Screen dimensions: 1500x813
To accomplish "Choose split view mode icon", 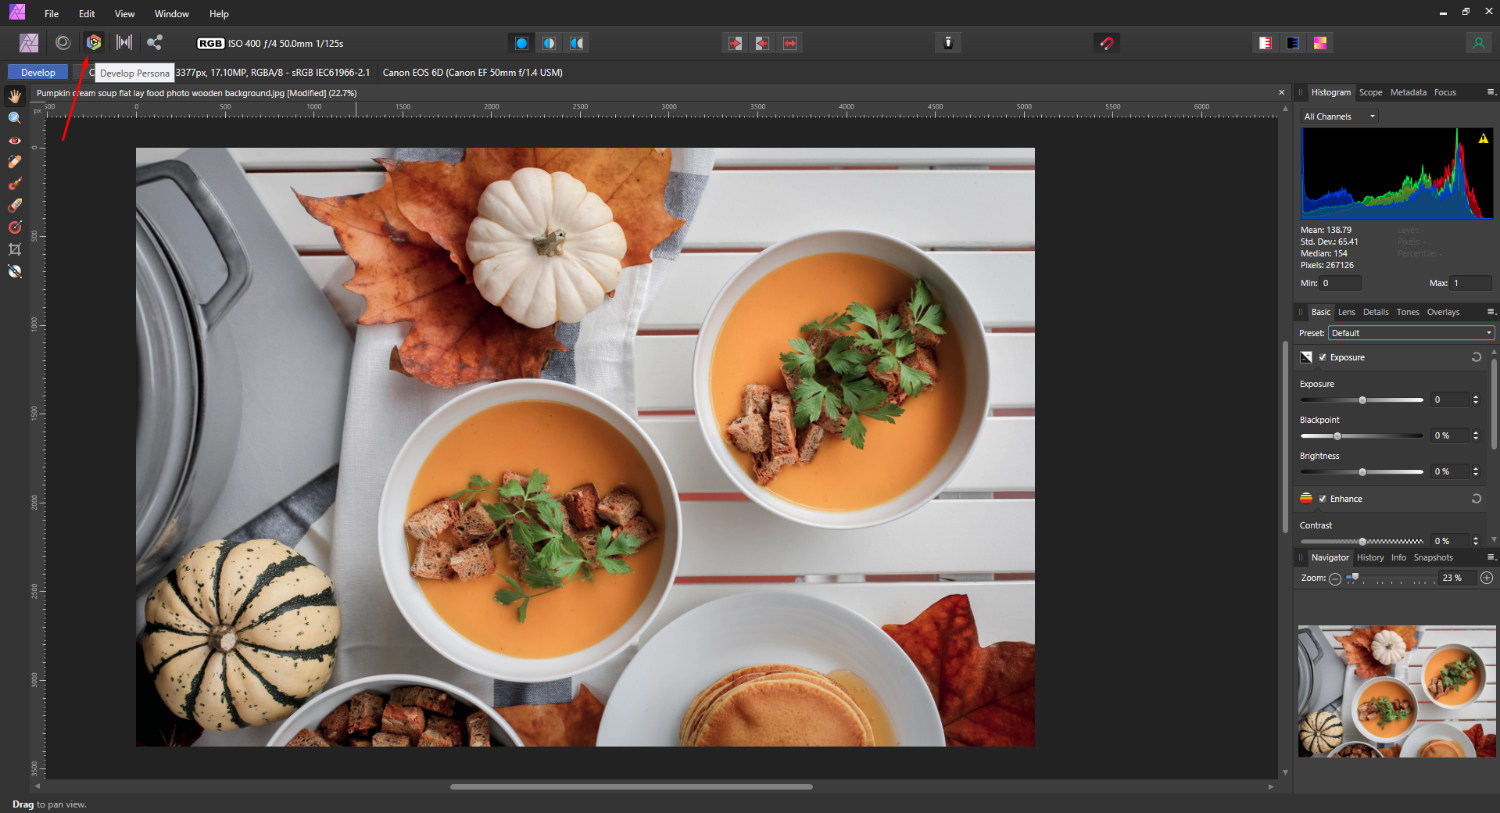I will pyautogui.click(x=549, y=43).
